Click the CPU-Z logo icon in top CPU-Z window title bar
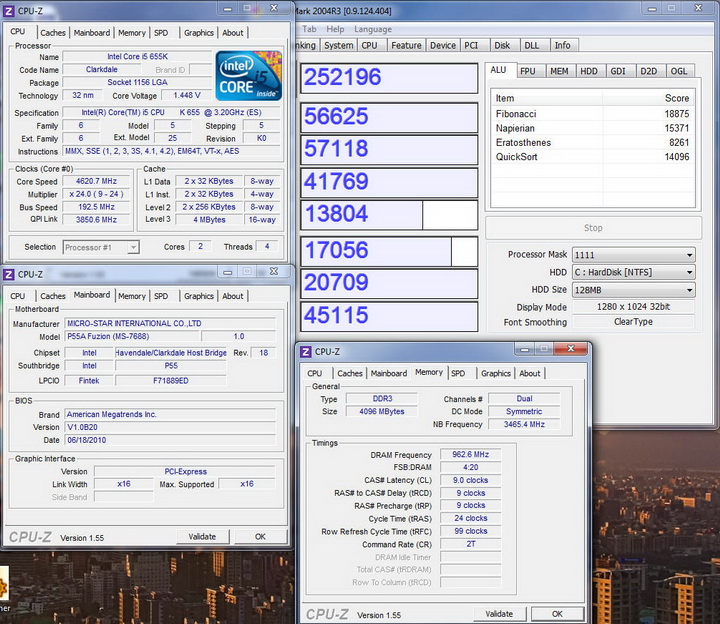 point(8,11)
